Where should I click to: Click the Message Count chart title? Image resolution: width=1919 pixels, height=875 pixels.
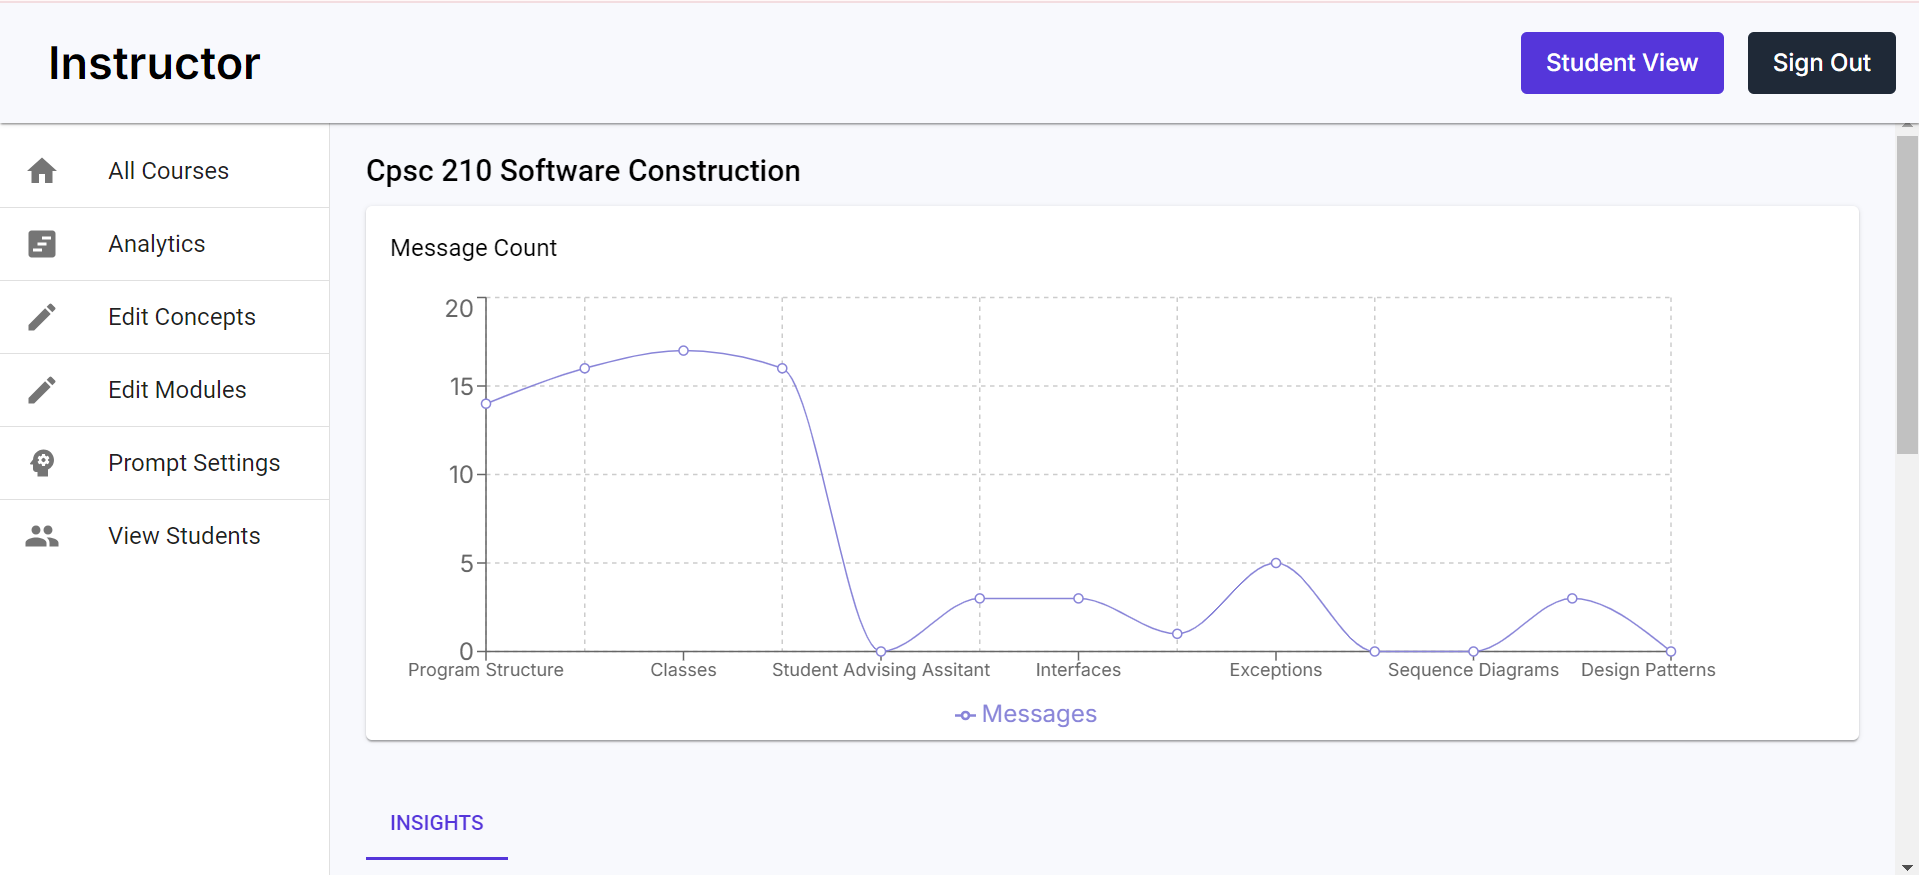474,248
